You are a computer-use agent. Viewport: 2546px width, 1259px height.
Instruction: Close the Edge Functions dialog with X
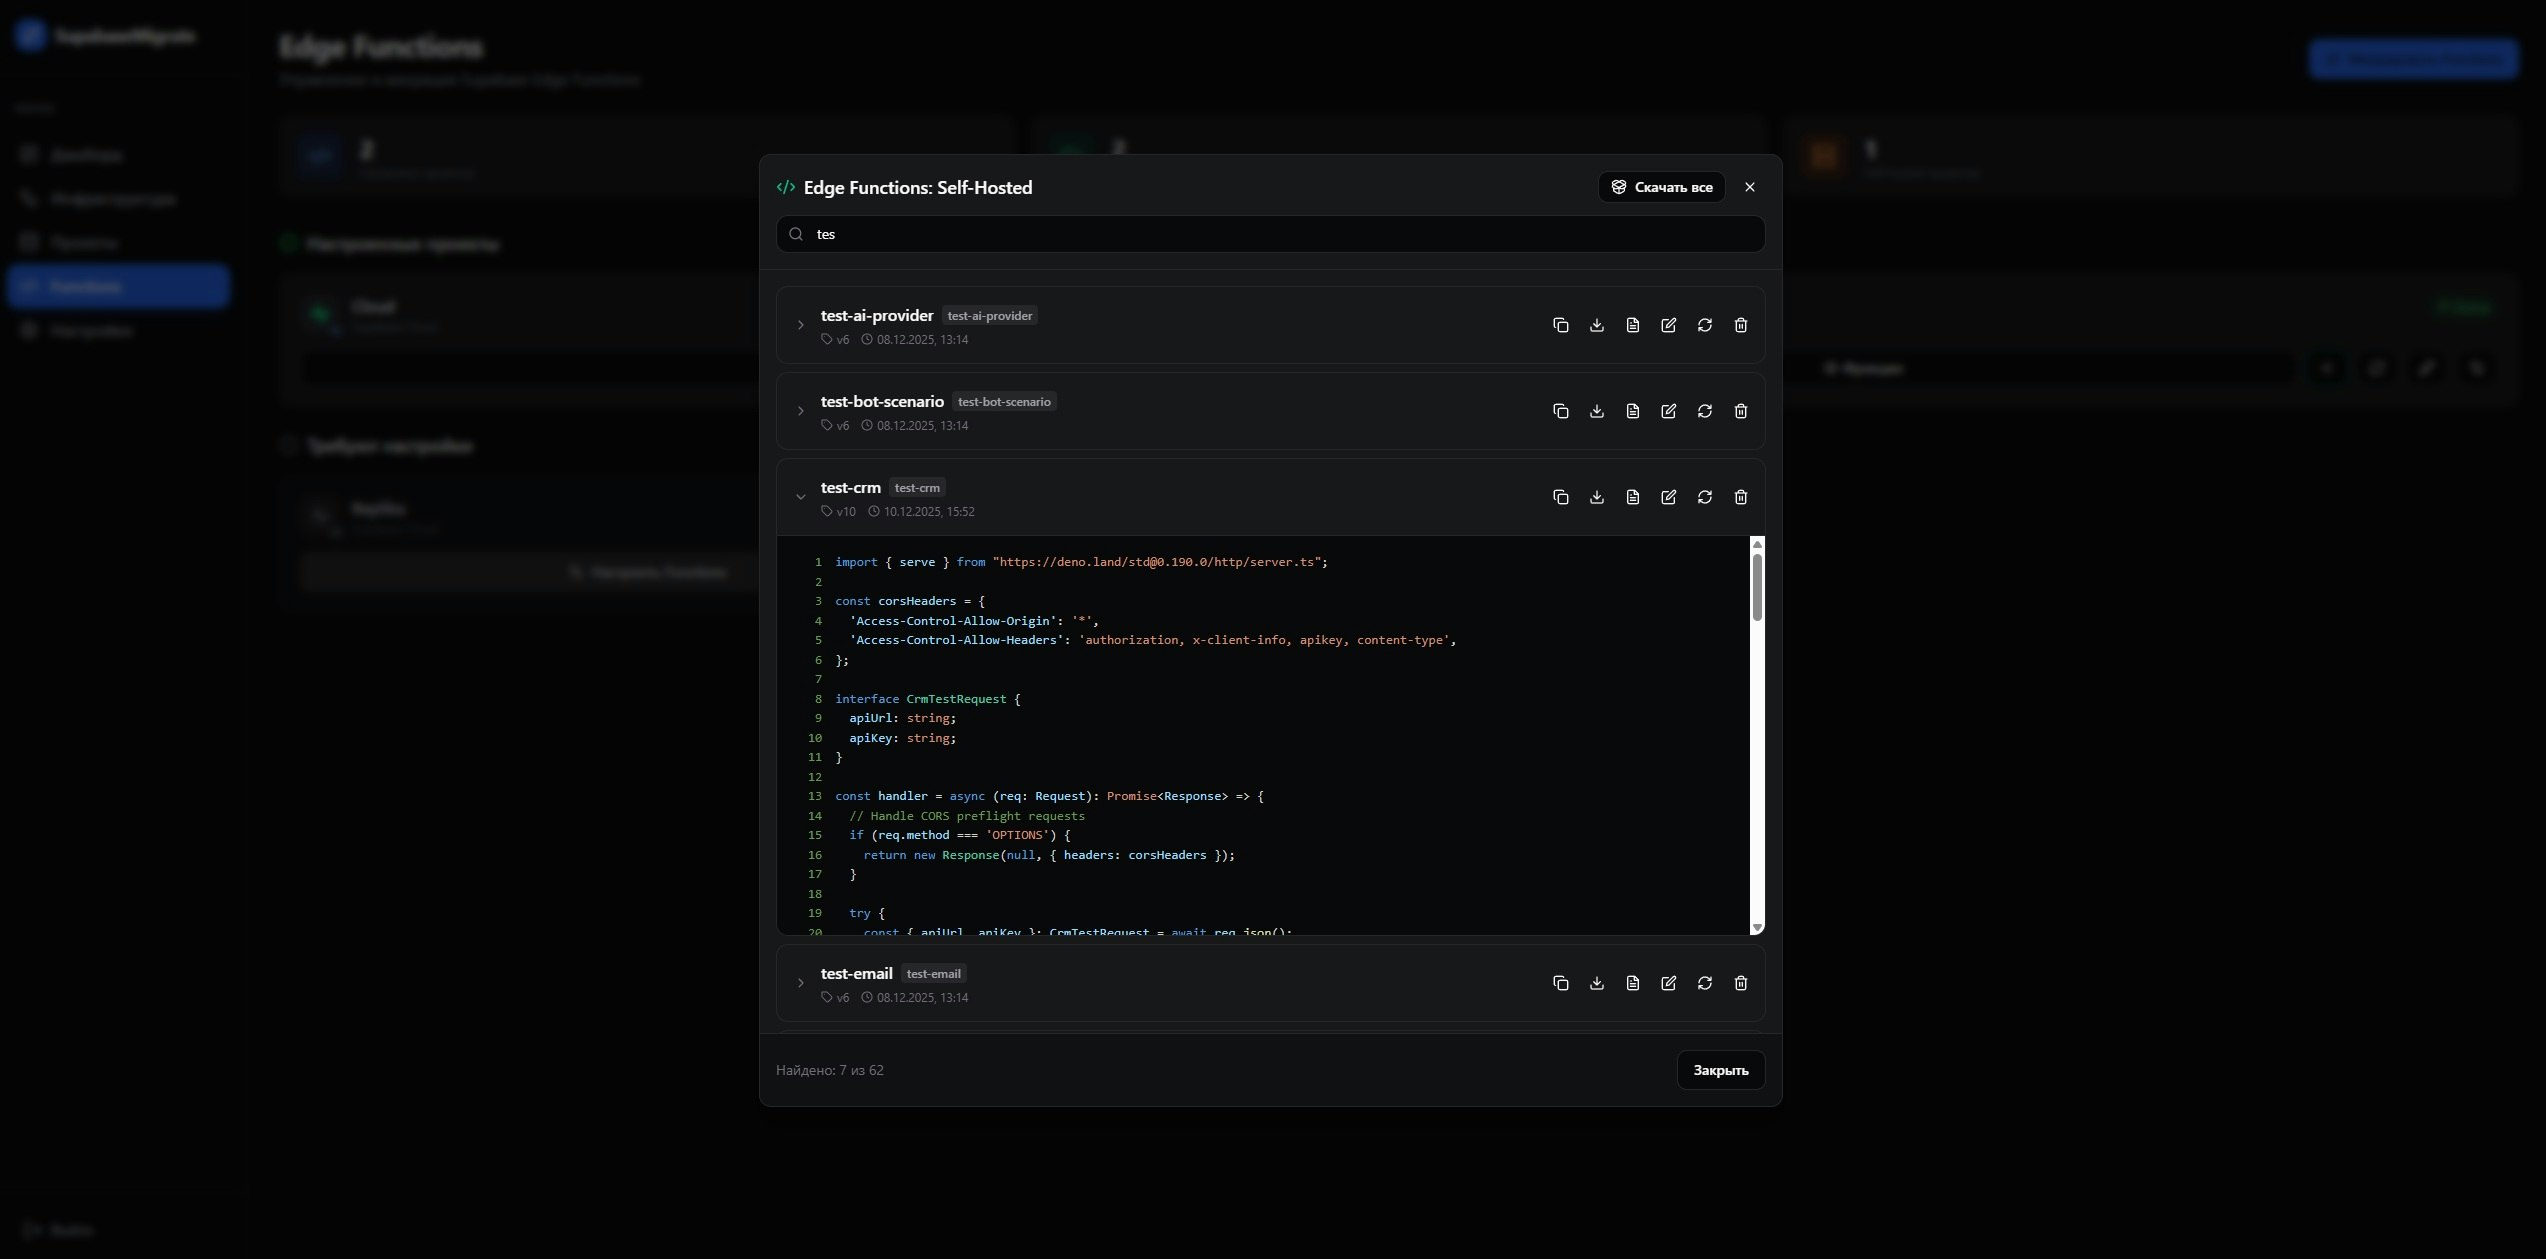point(1749,187)
